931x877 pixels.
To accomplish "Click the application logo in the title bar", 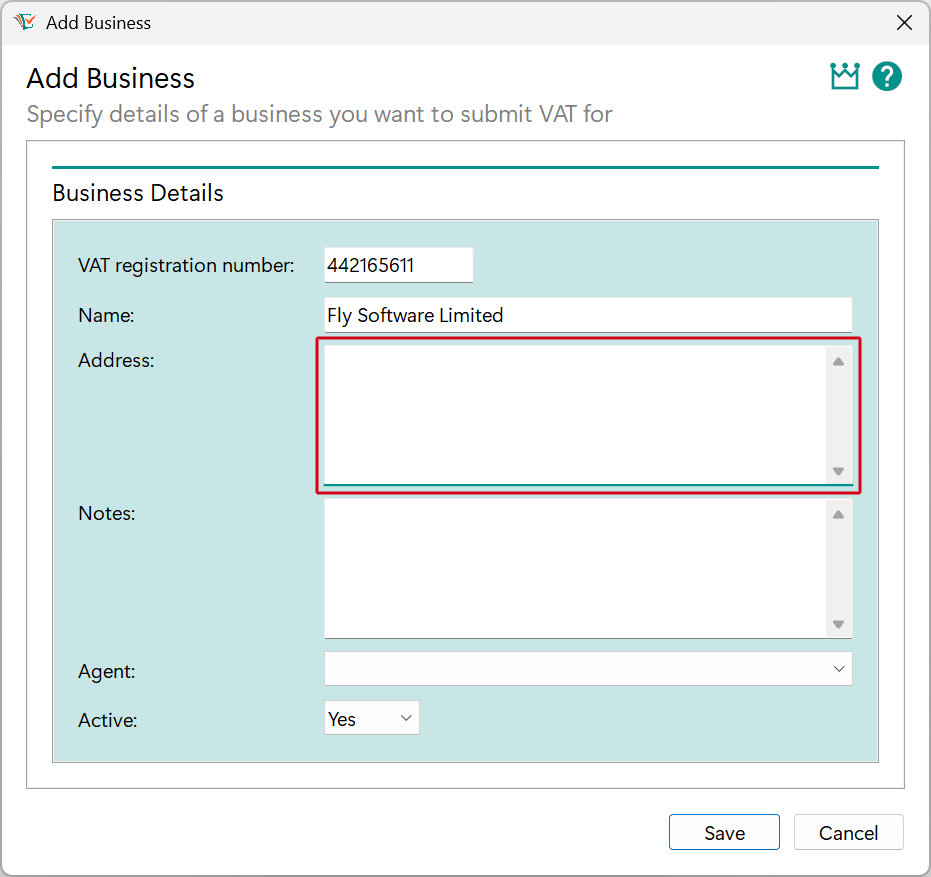I will (22, 21).
